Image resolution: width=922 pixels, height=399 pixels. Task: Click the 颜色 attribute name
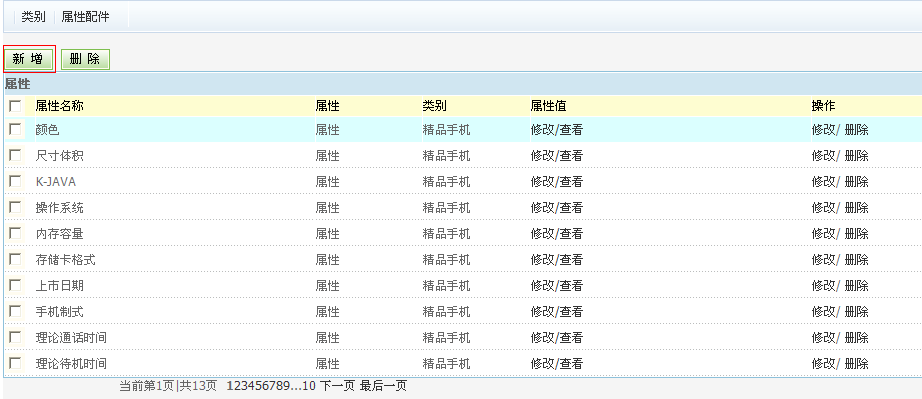[48, 130]
